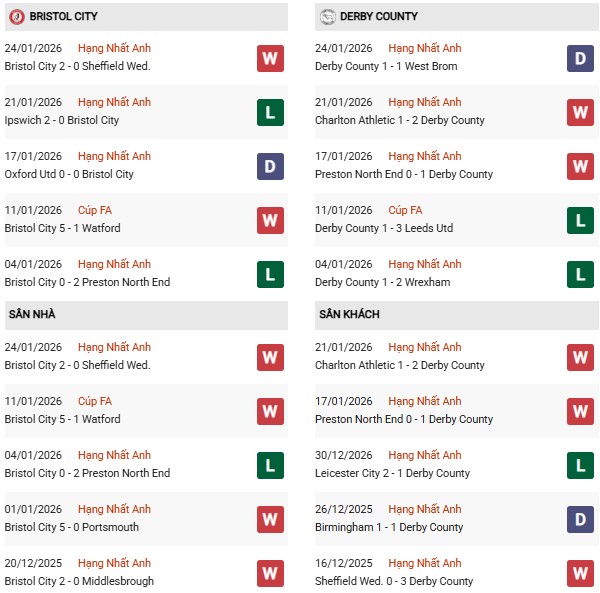Click W badge for Sheffield Wed. vs Derby County

click(580, 573)
